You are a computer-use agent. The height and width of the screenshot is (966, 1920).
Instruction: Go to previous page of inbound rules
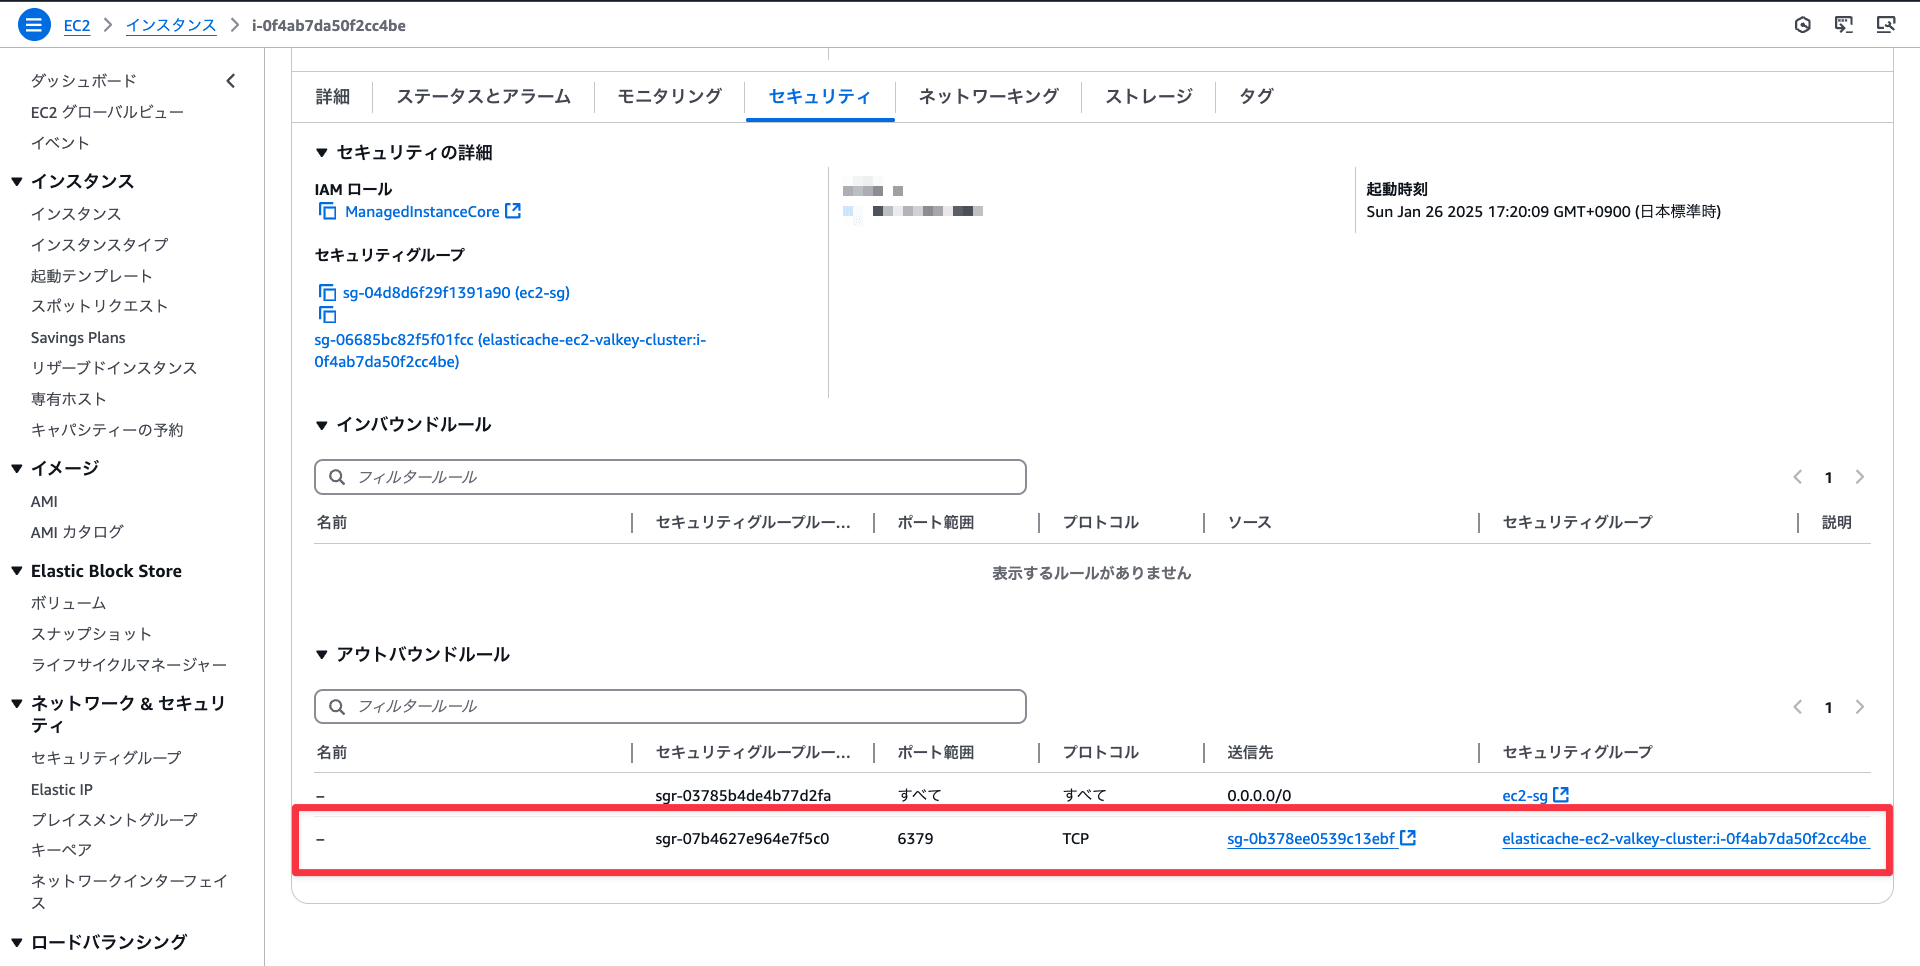[x=1798, y=477]
